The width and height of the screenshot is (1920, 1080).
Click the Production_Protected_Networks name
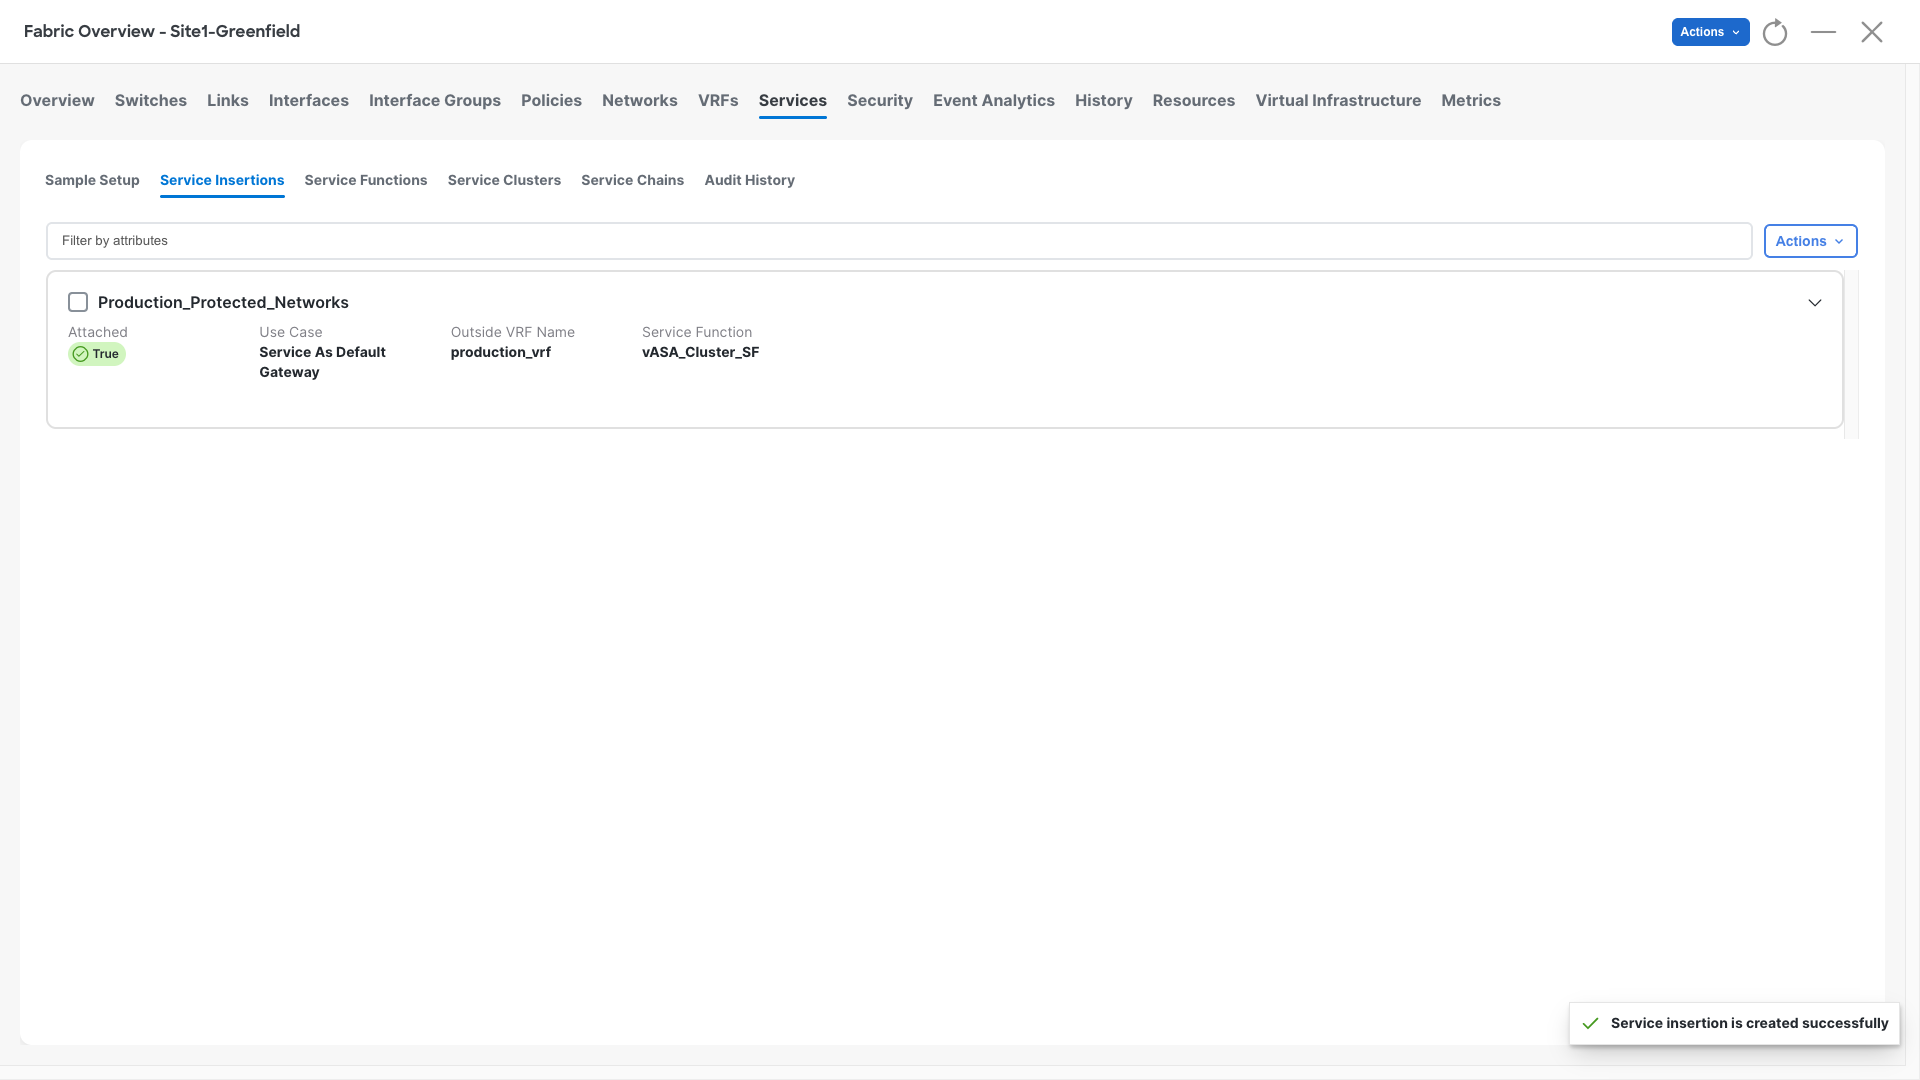[x=223, y=302]
